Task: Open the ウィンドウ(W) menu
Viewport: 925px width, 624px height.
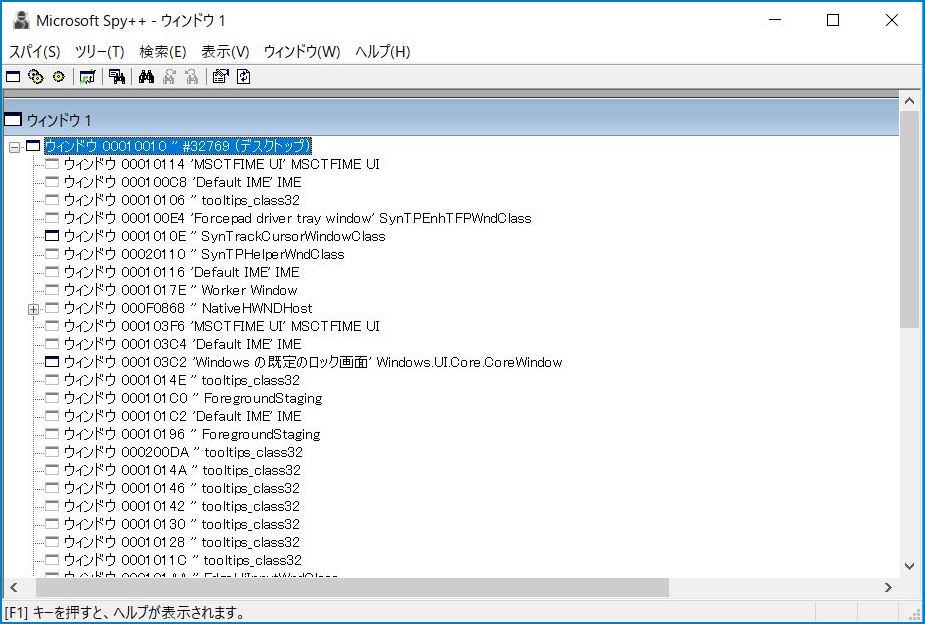Action: pos(302,52)
